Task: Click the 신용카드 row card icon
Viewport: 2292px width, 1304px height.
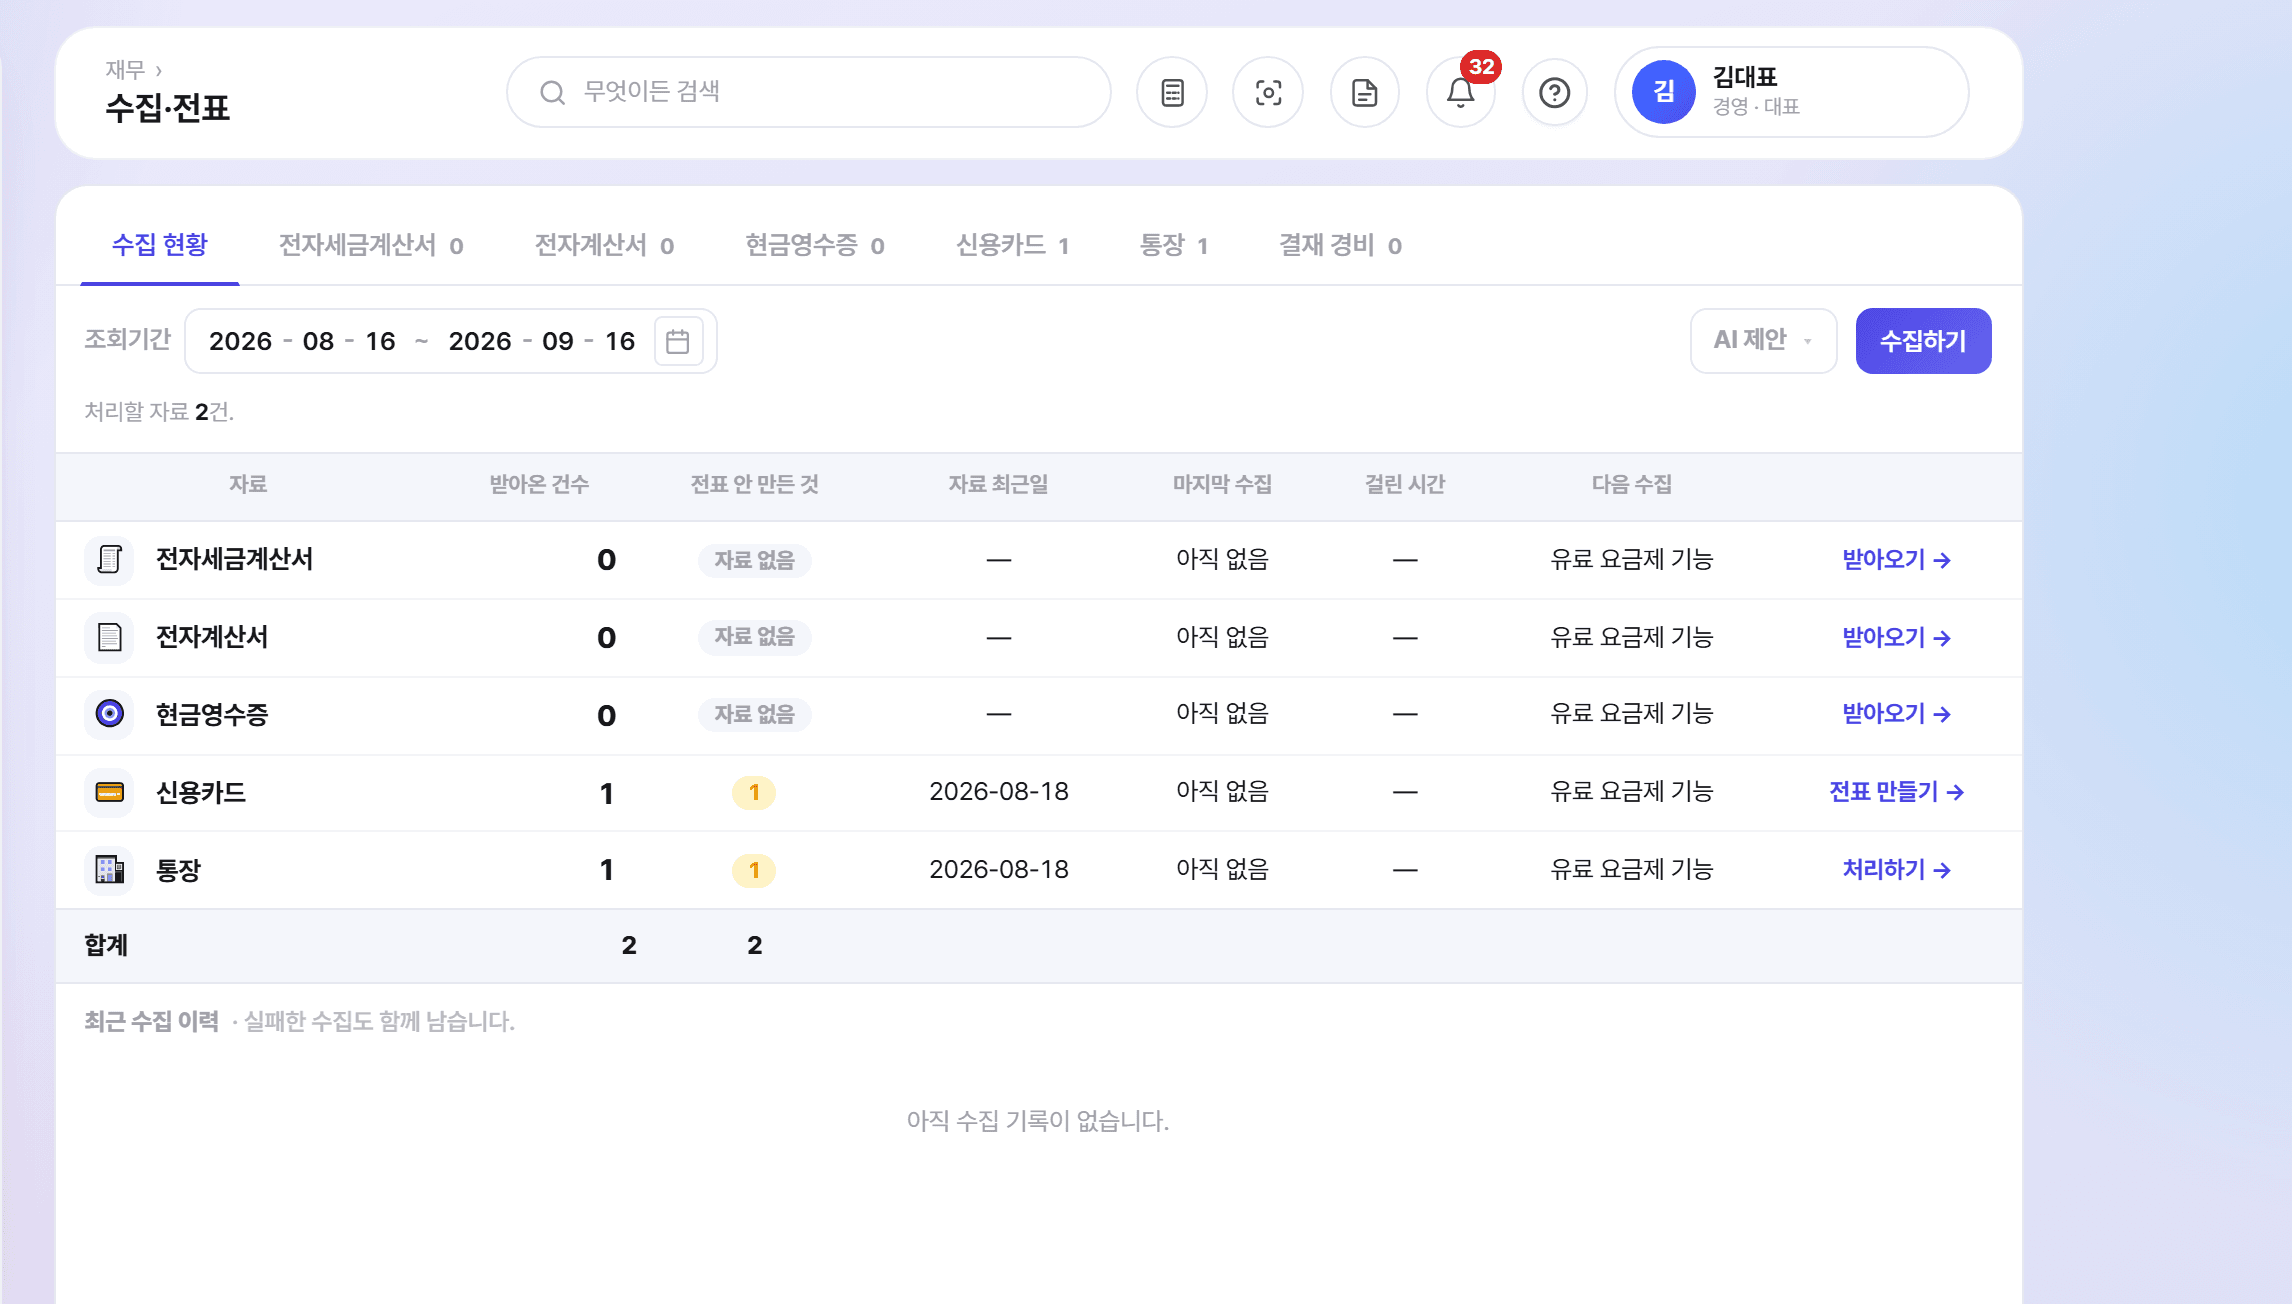Action: pos(109,792)
